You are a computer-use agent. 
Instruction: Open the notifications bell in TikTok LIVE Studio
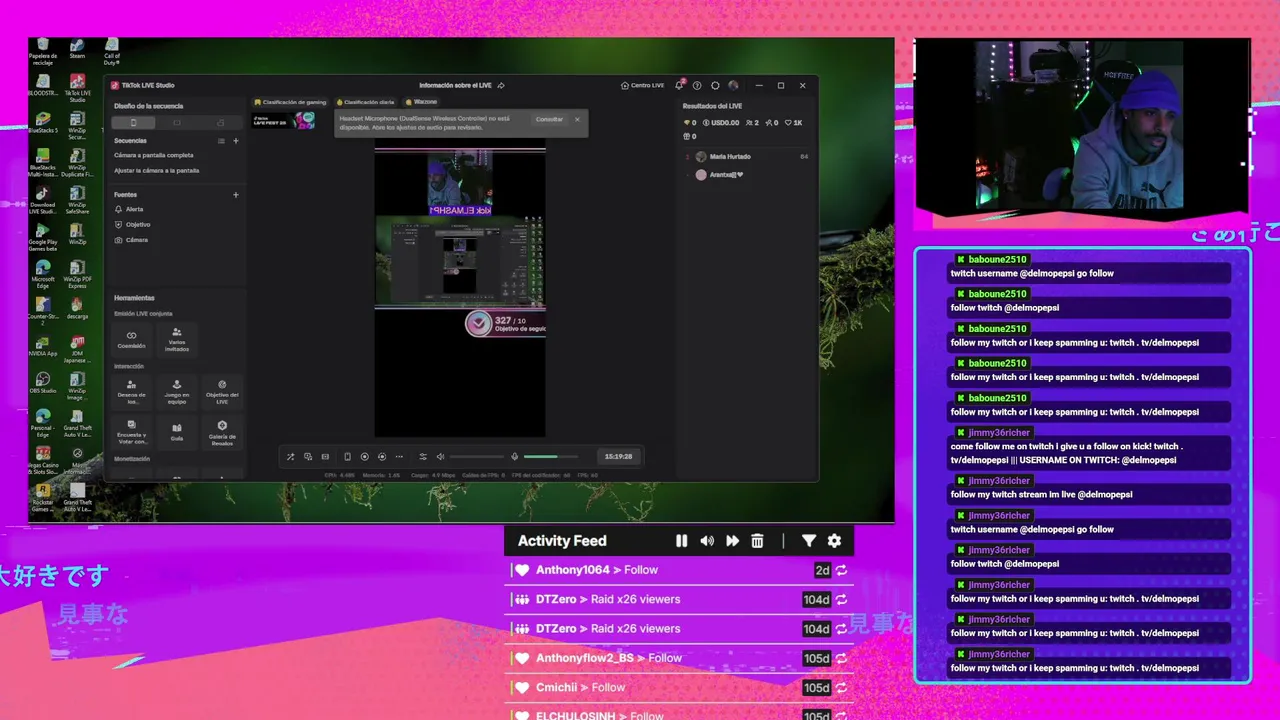(679, 85)
